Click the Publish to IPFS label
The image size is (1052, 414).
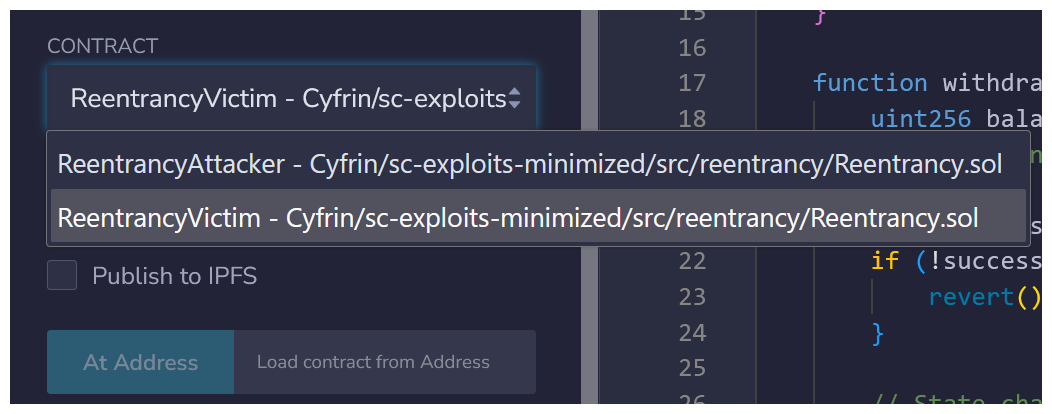point(174,276)
